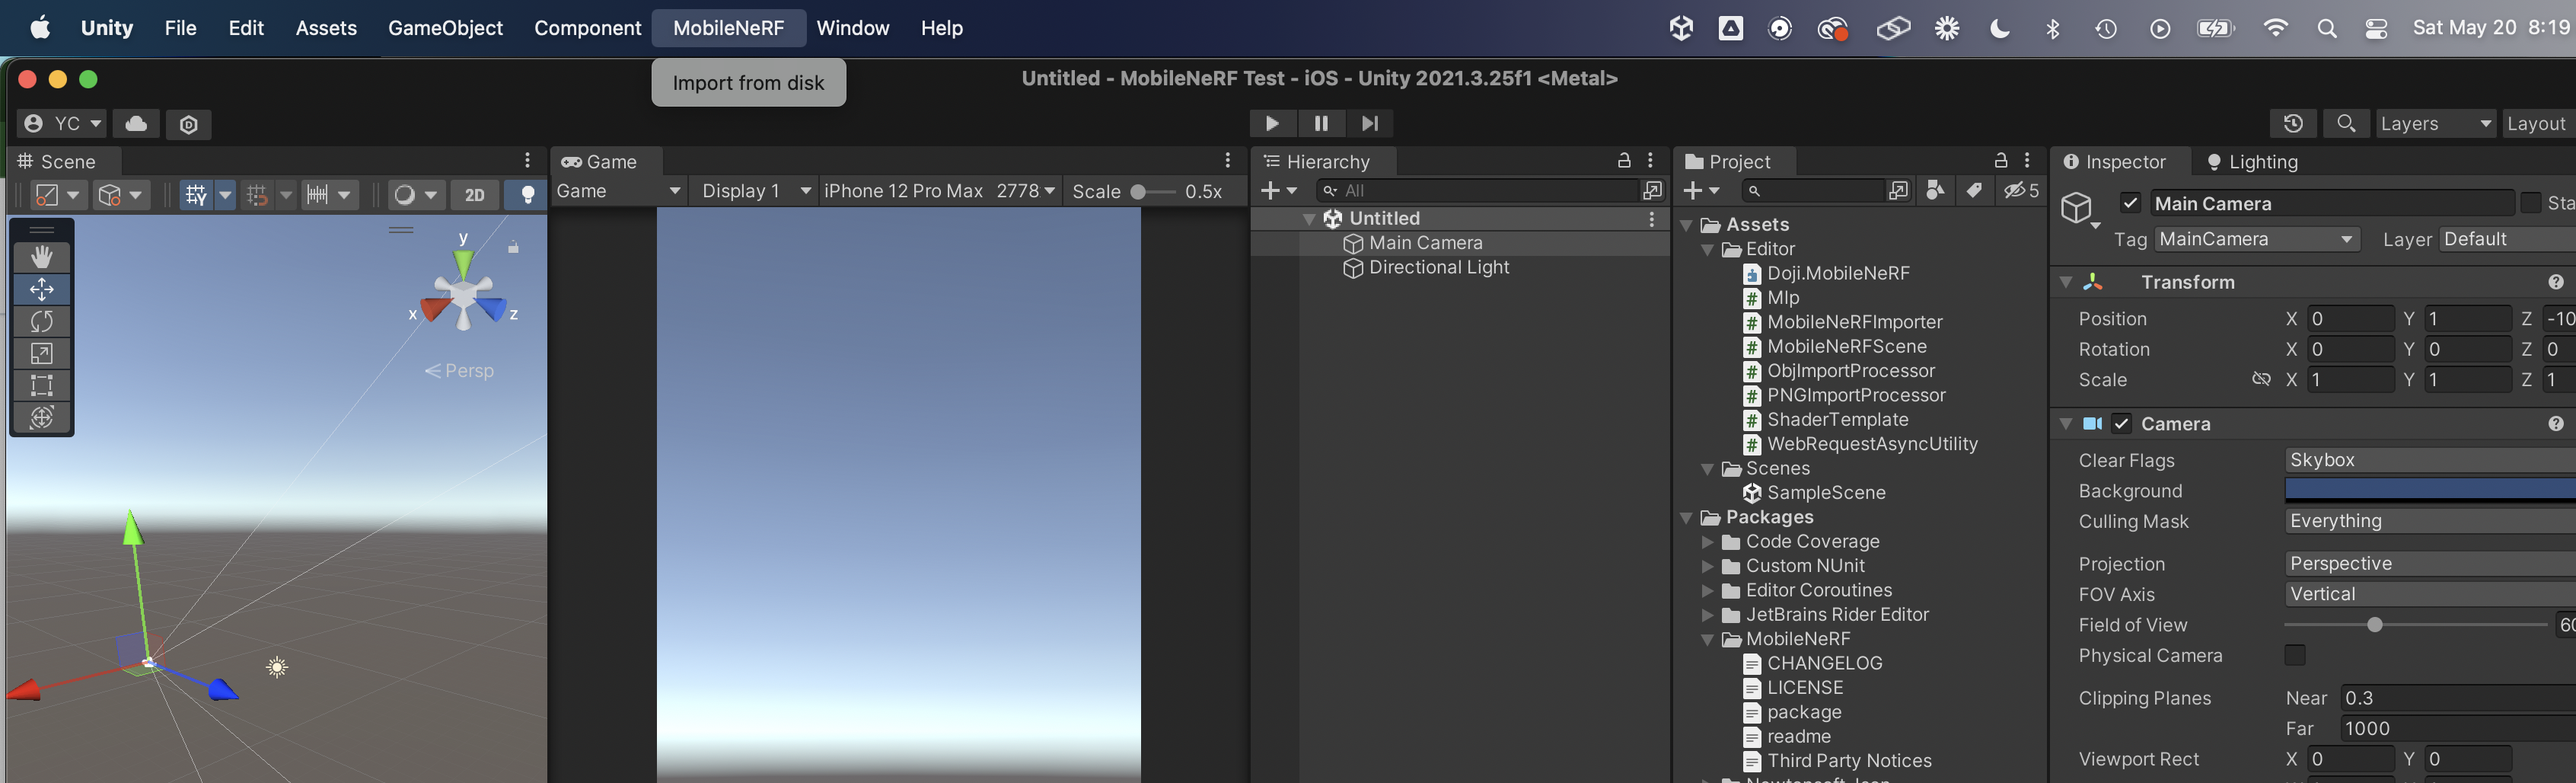This screenshot has height=783, width=2576.
Task: Toggle Project panel lock
Action: click(2001, 161)
